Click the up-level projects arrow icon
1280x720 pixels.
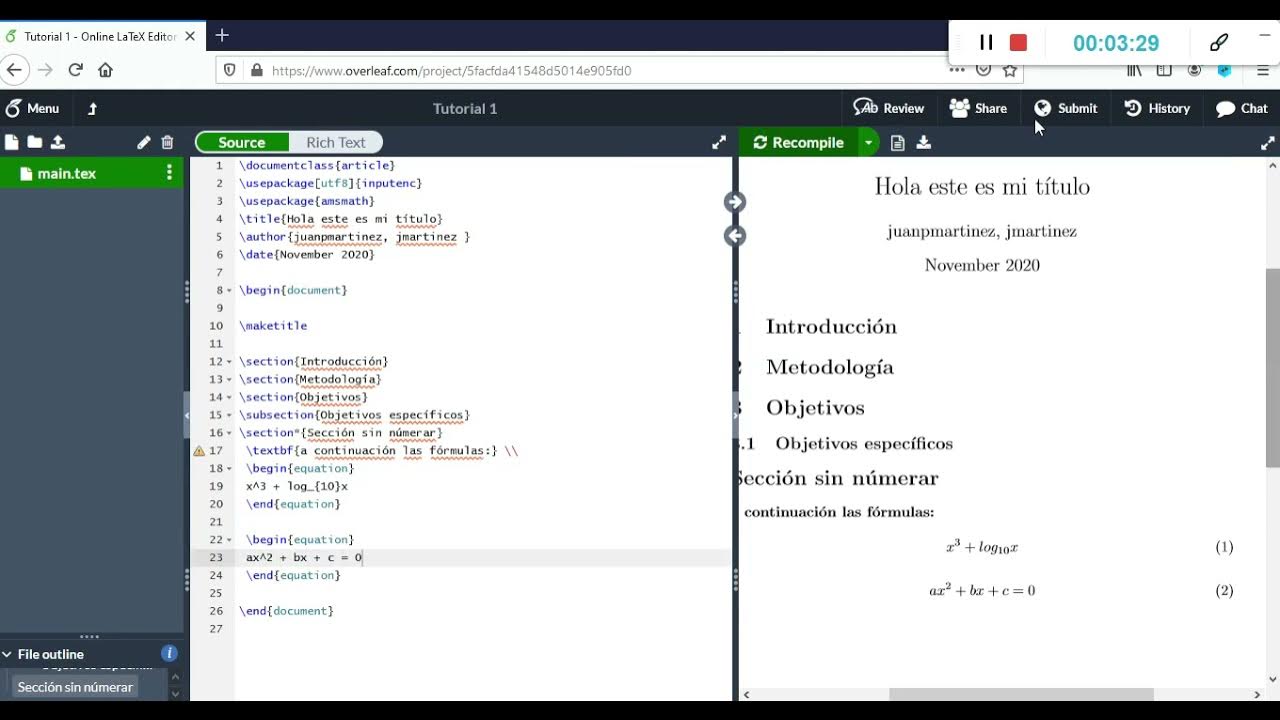coord(93,108)
